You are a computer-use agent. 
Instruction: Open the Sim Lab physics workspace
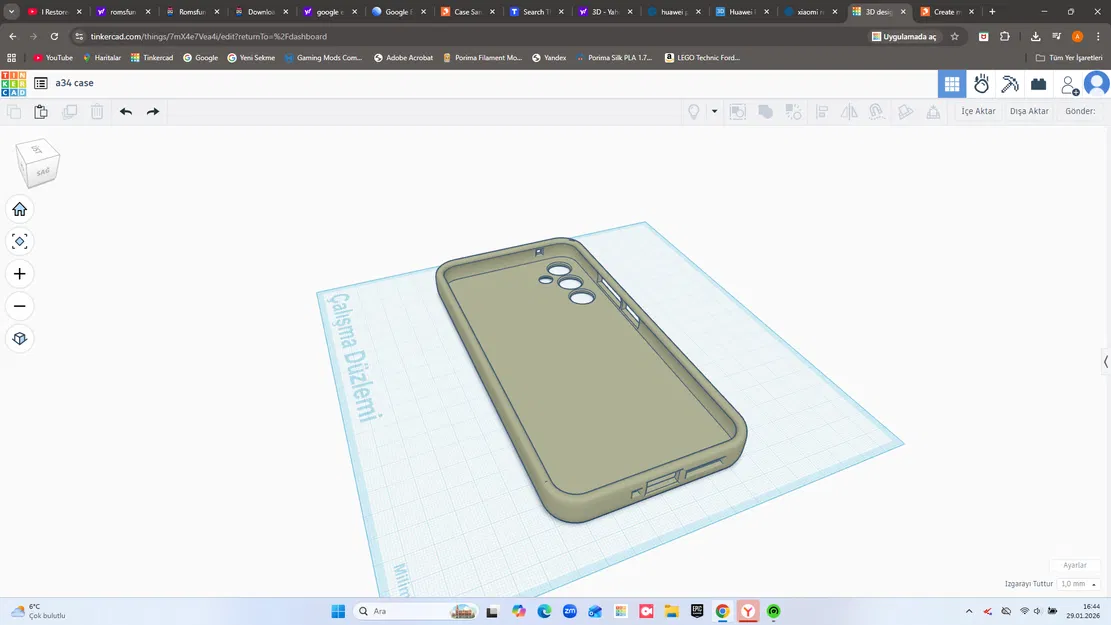(981, 84)
